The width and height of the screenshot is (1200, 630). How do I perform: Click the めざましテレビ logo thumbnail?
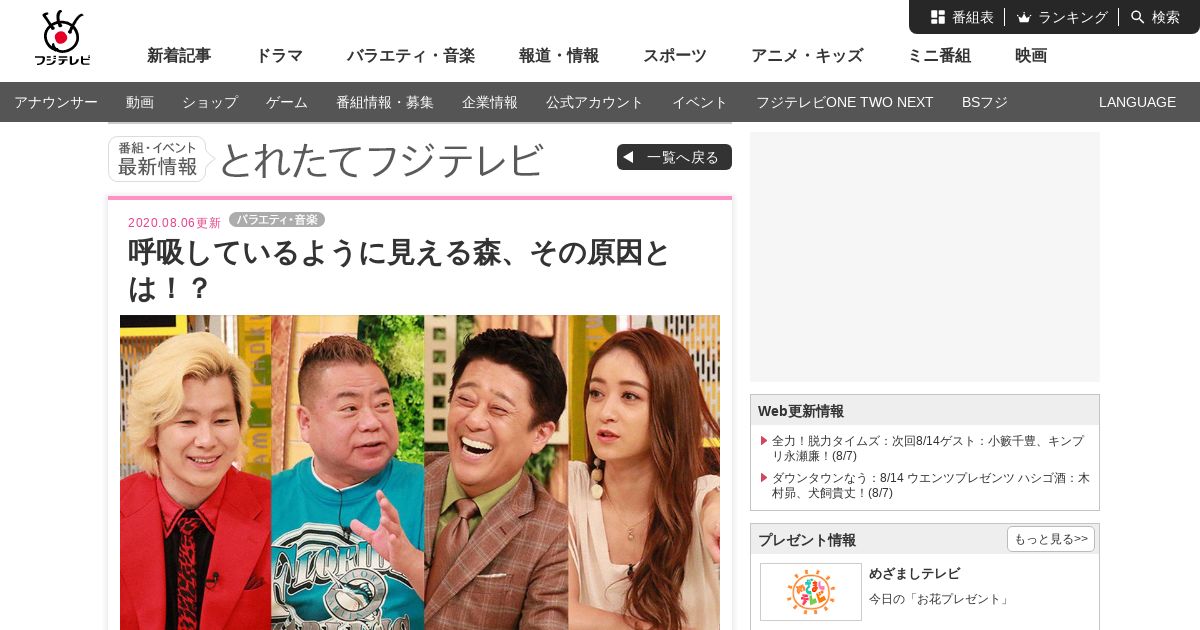(811, 592)
